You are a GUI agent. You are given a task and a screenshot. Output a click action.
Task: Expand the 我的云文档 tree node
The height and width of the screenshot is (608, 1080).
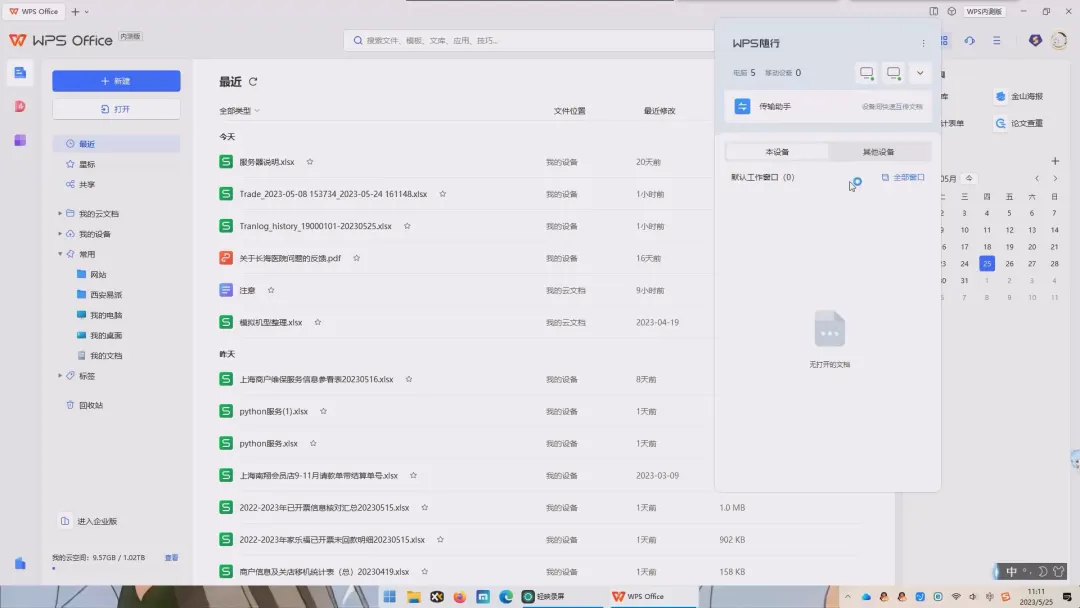(x=60, y=213)
